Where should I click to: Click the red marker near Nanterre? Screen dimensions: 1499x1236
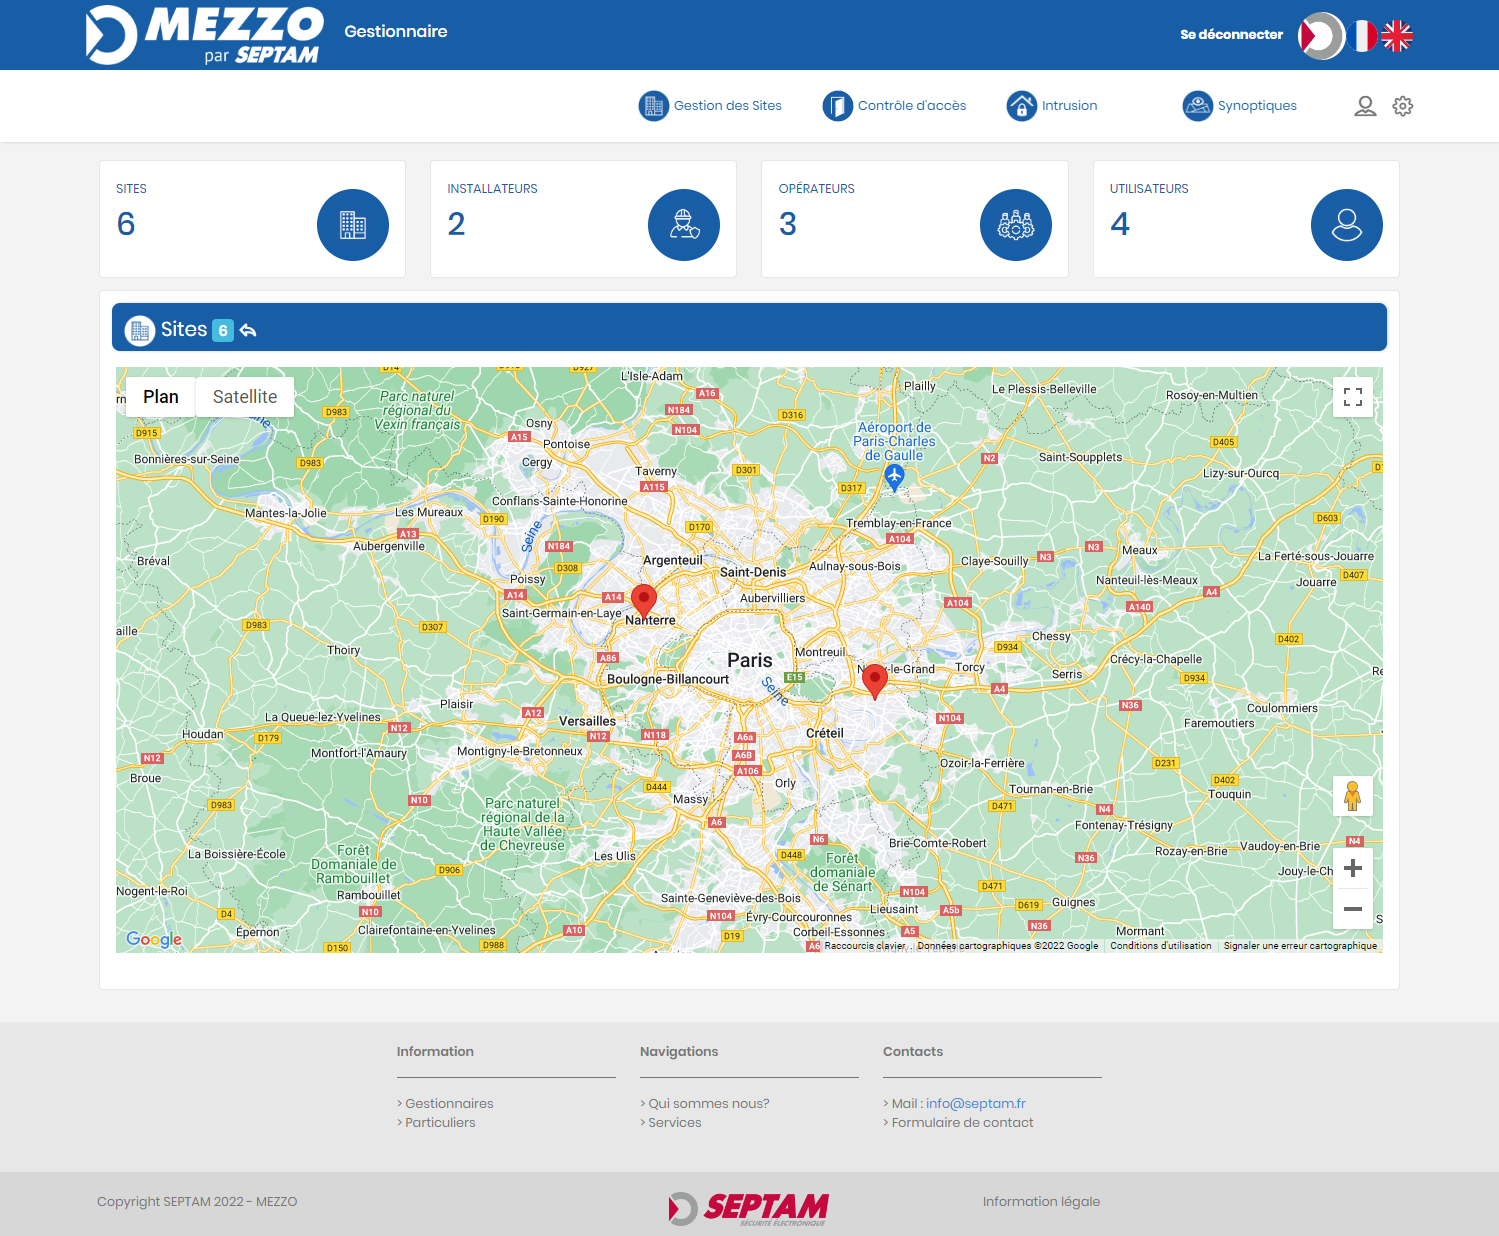coord(644,599)
